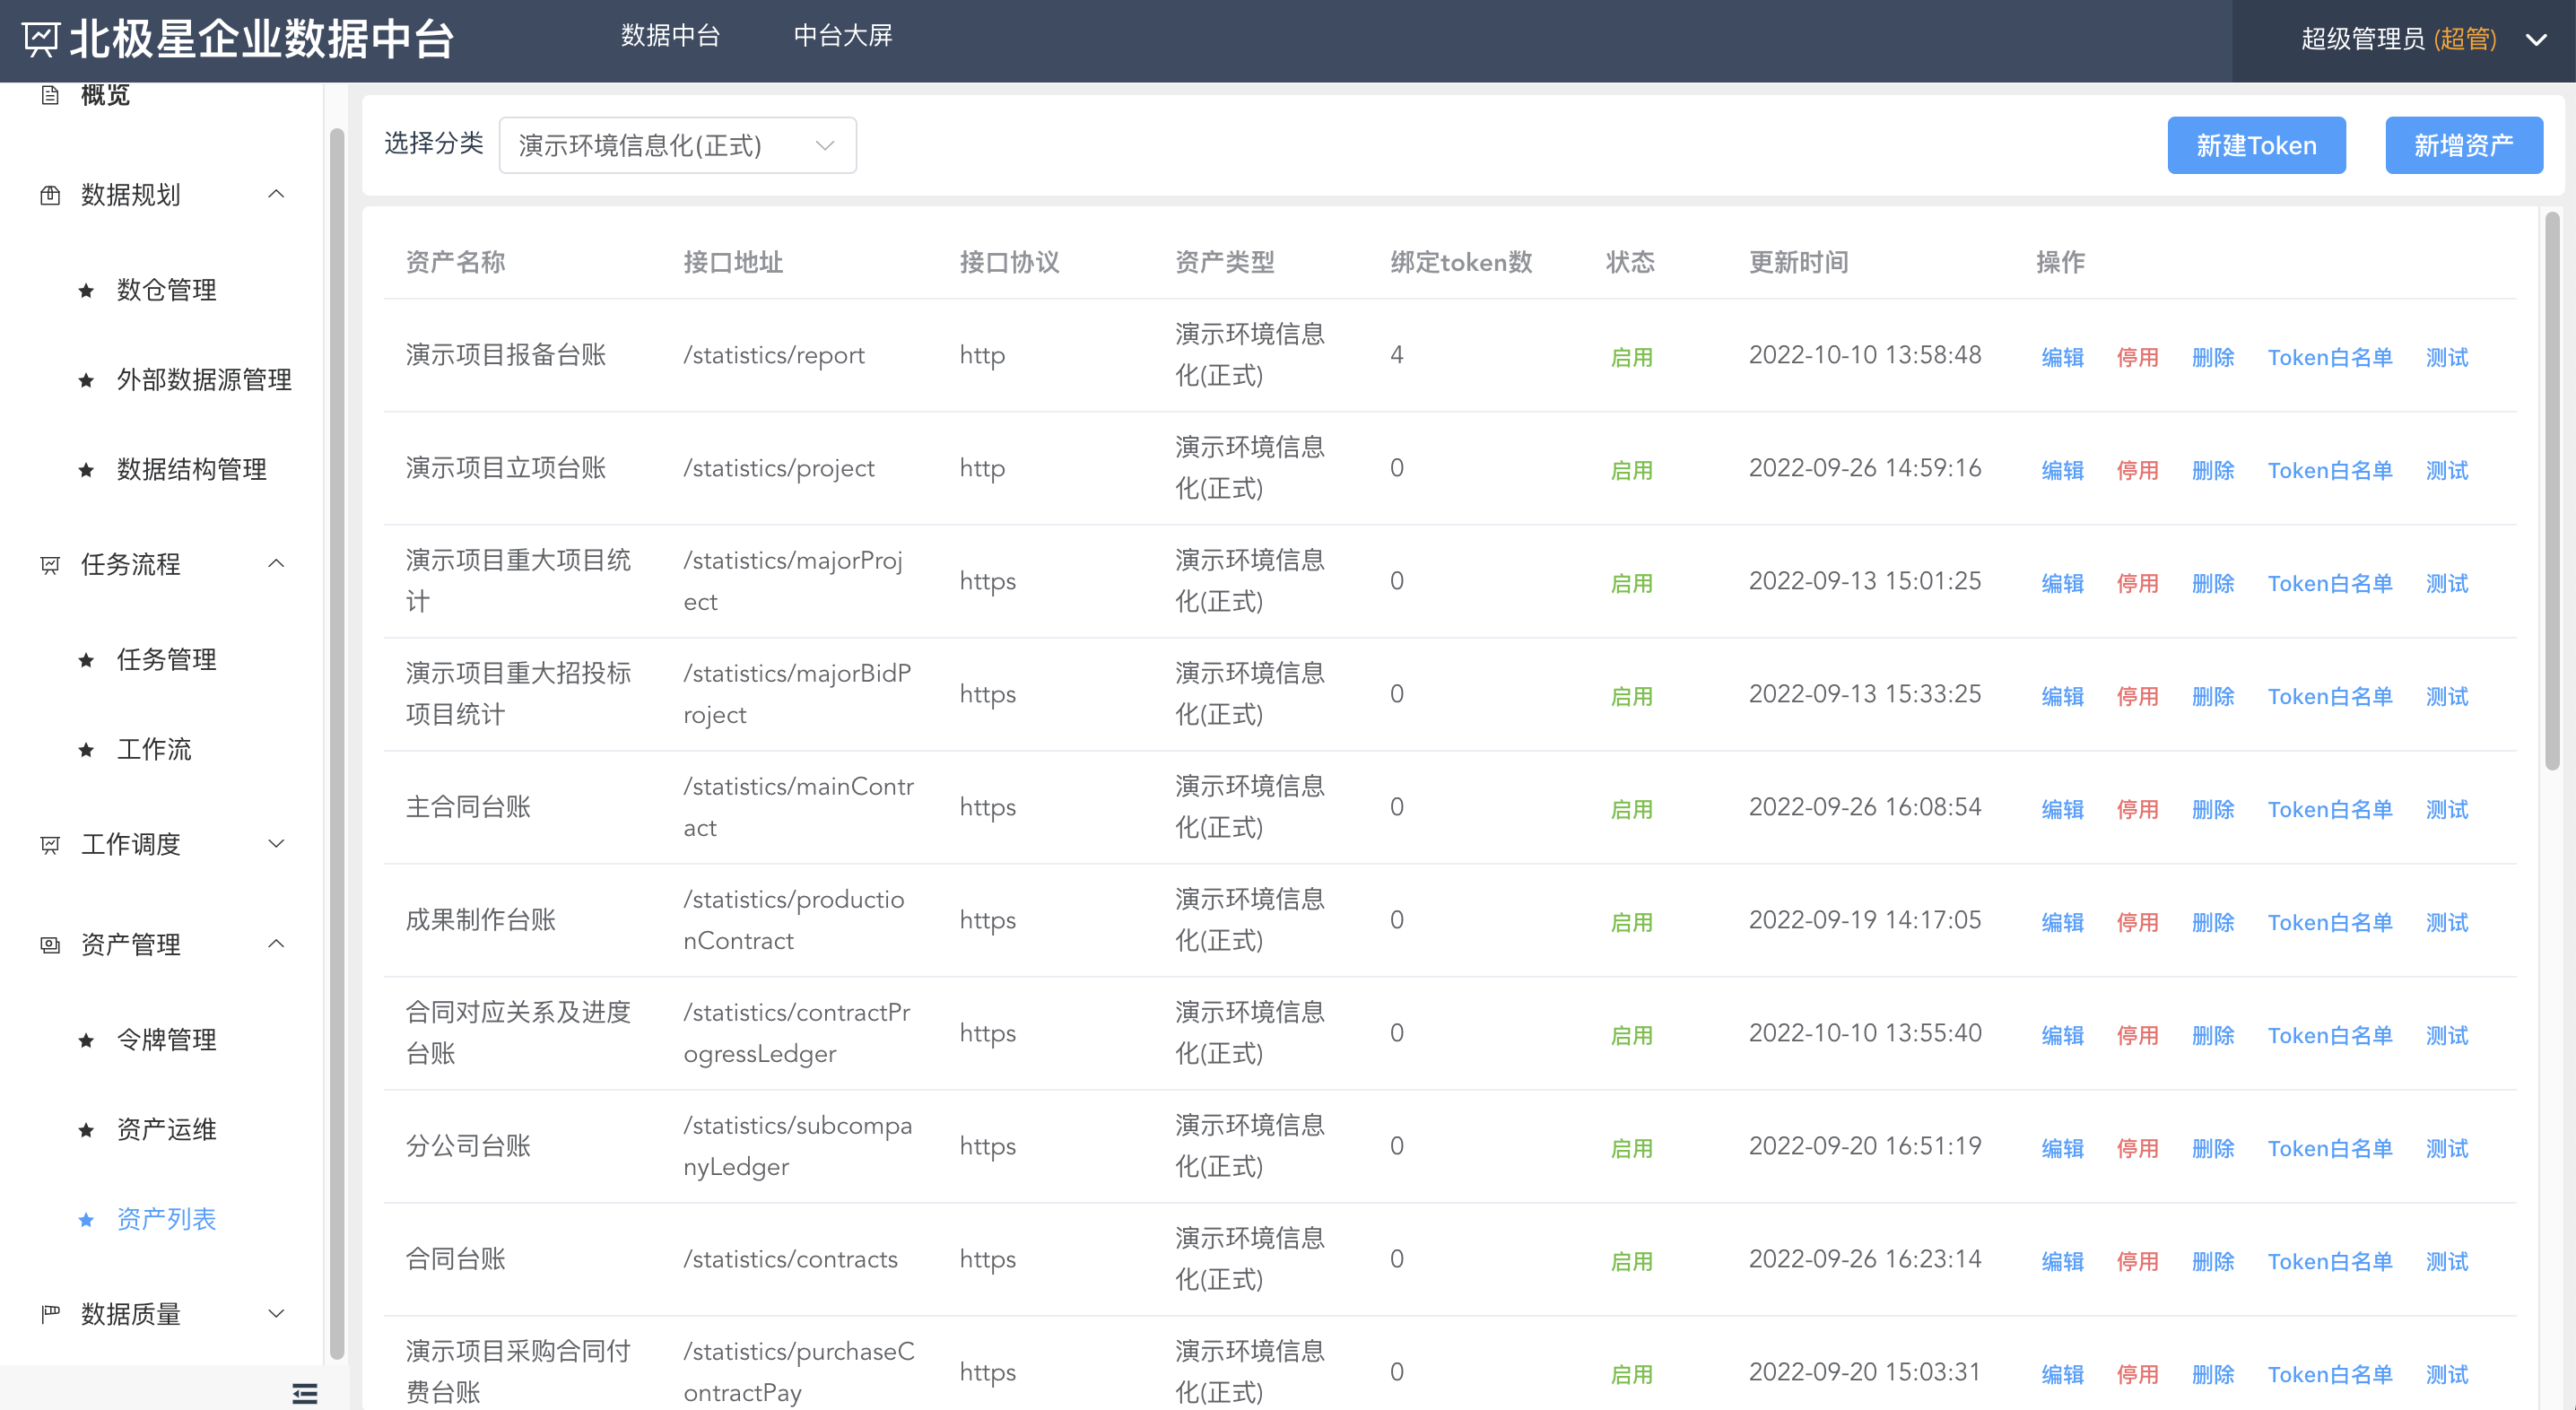Expand the 数据质量 menu group
2576x1410 pixels.
click(x=277, y=1313)
